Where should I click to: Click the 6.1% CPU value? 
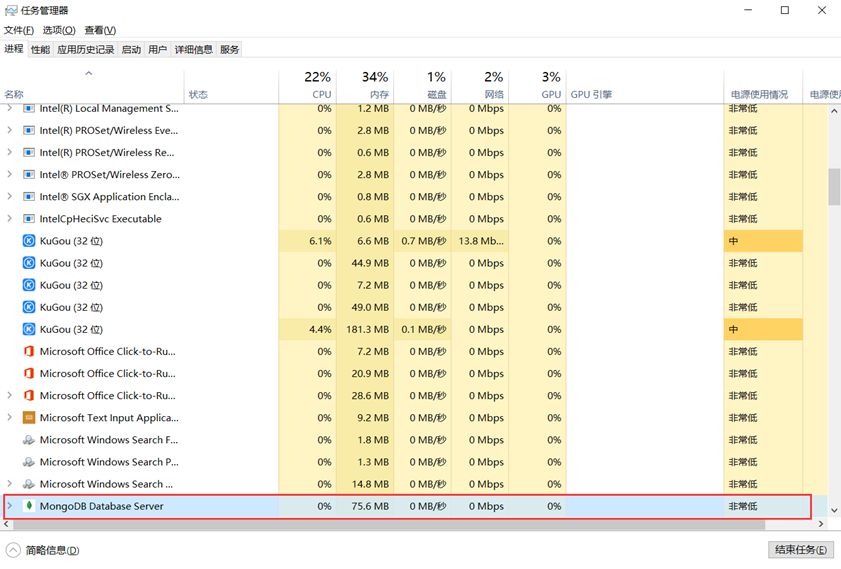click(x=320, y=241)
